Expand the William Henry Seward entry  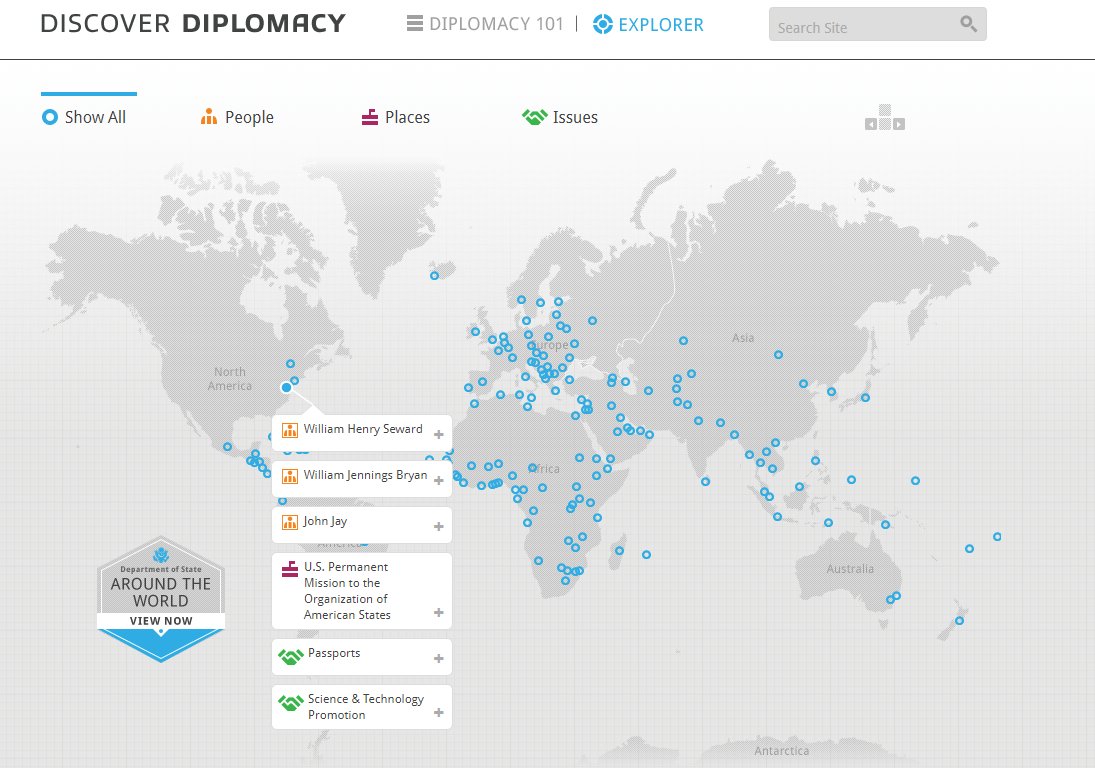coord(439,434)
